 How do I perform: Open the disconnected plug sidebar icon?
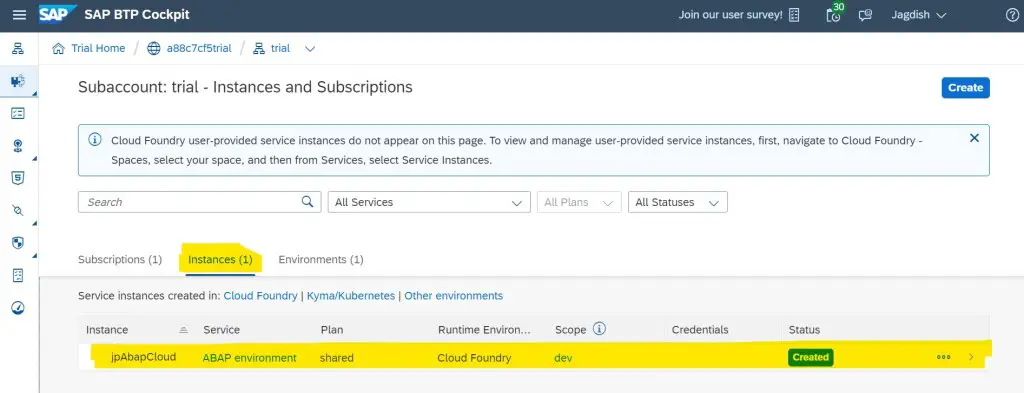18,210
